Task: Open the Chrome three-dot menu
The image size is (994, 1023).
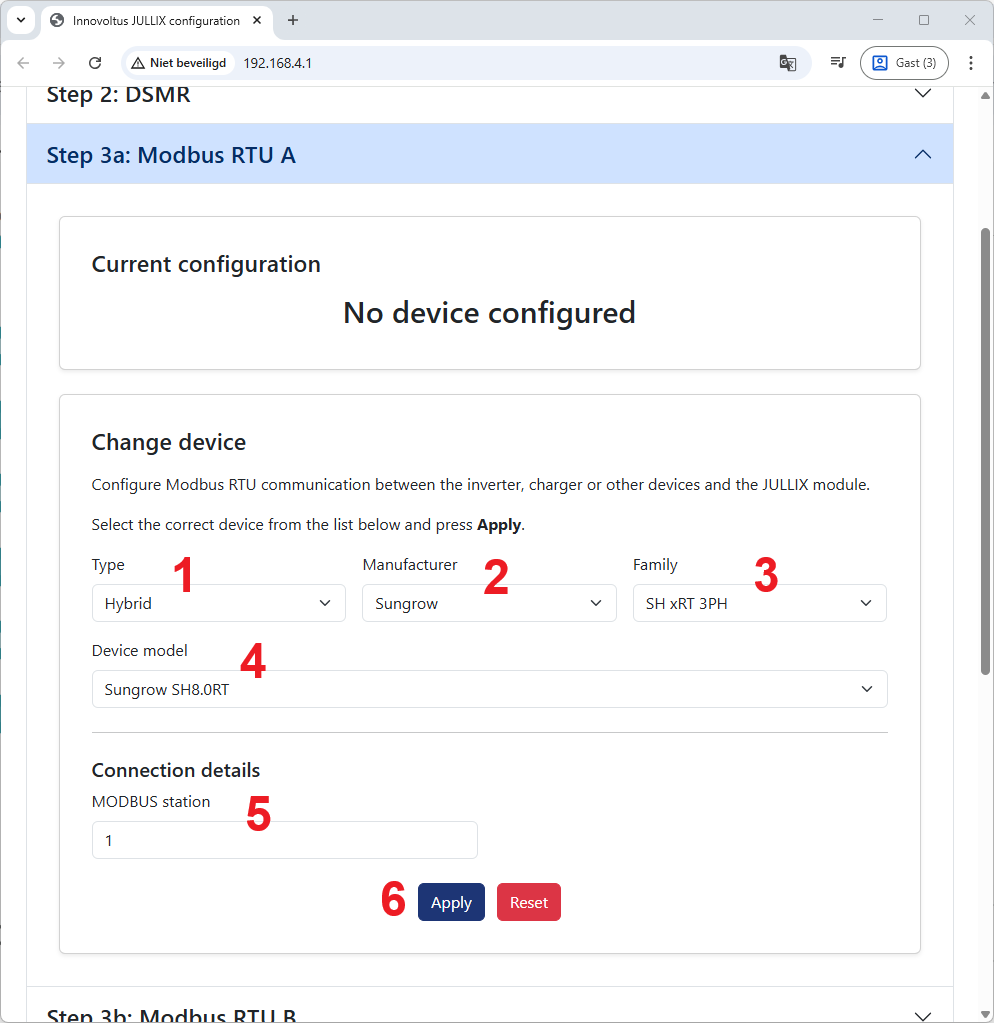Action: click(970, 63)
